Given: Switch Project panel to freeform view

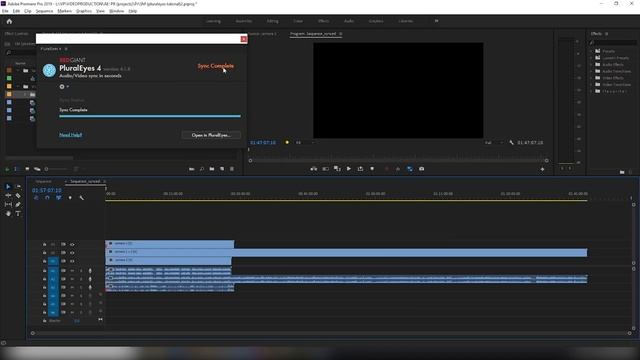Looking at the screenshot, I should [37, 169].
